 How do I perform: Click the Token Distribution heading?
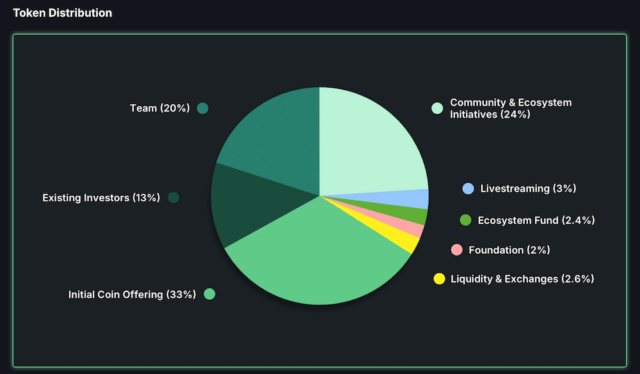tap(62, 13)
